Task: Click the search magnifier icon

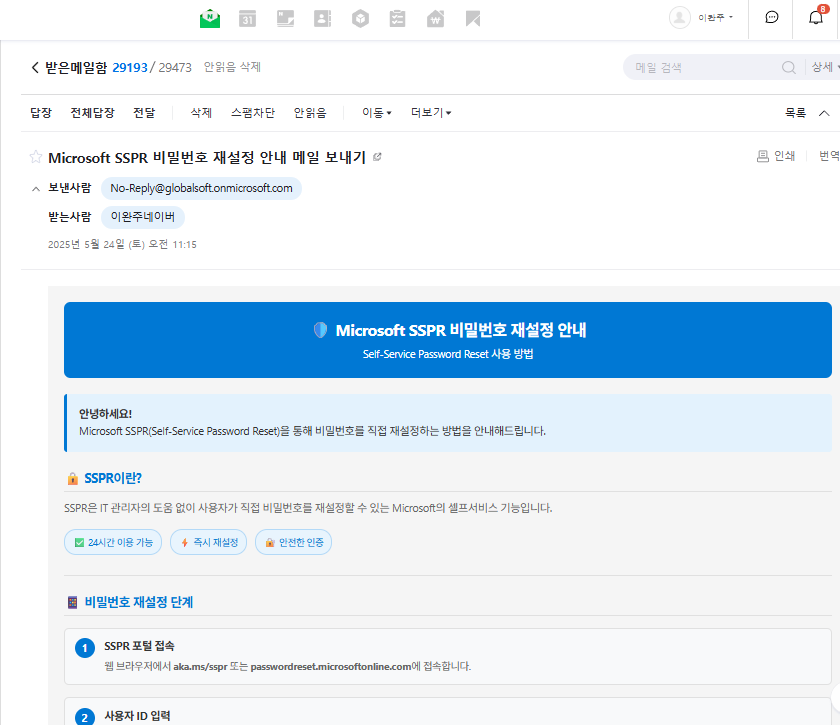Action: 788,68
